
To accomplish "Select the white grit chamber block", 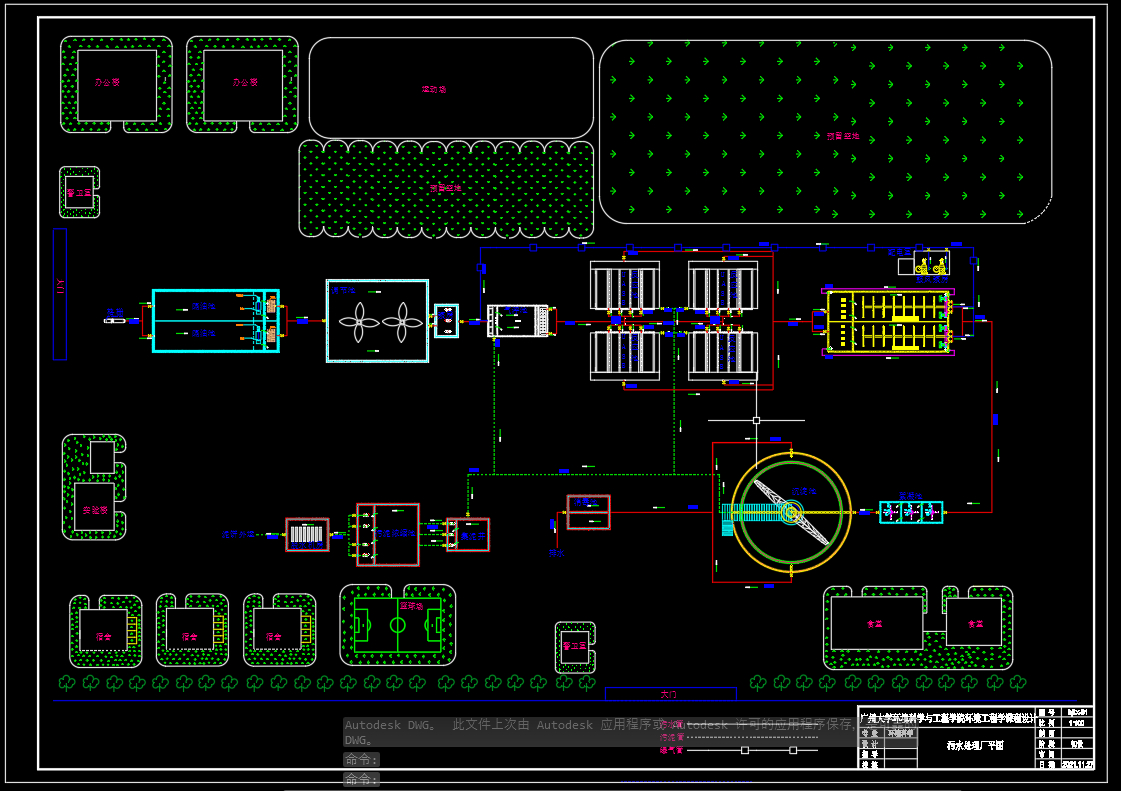I will [518, 320].
